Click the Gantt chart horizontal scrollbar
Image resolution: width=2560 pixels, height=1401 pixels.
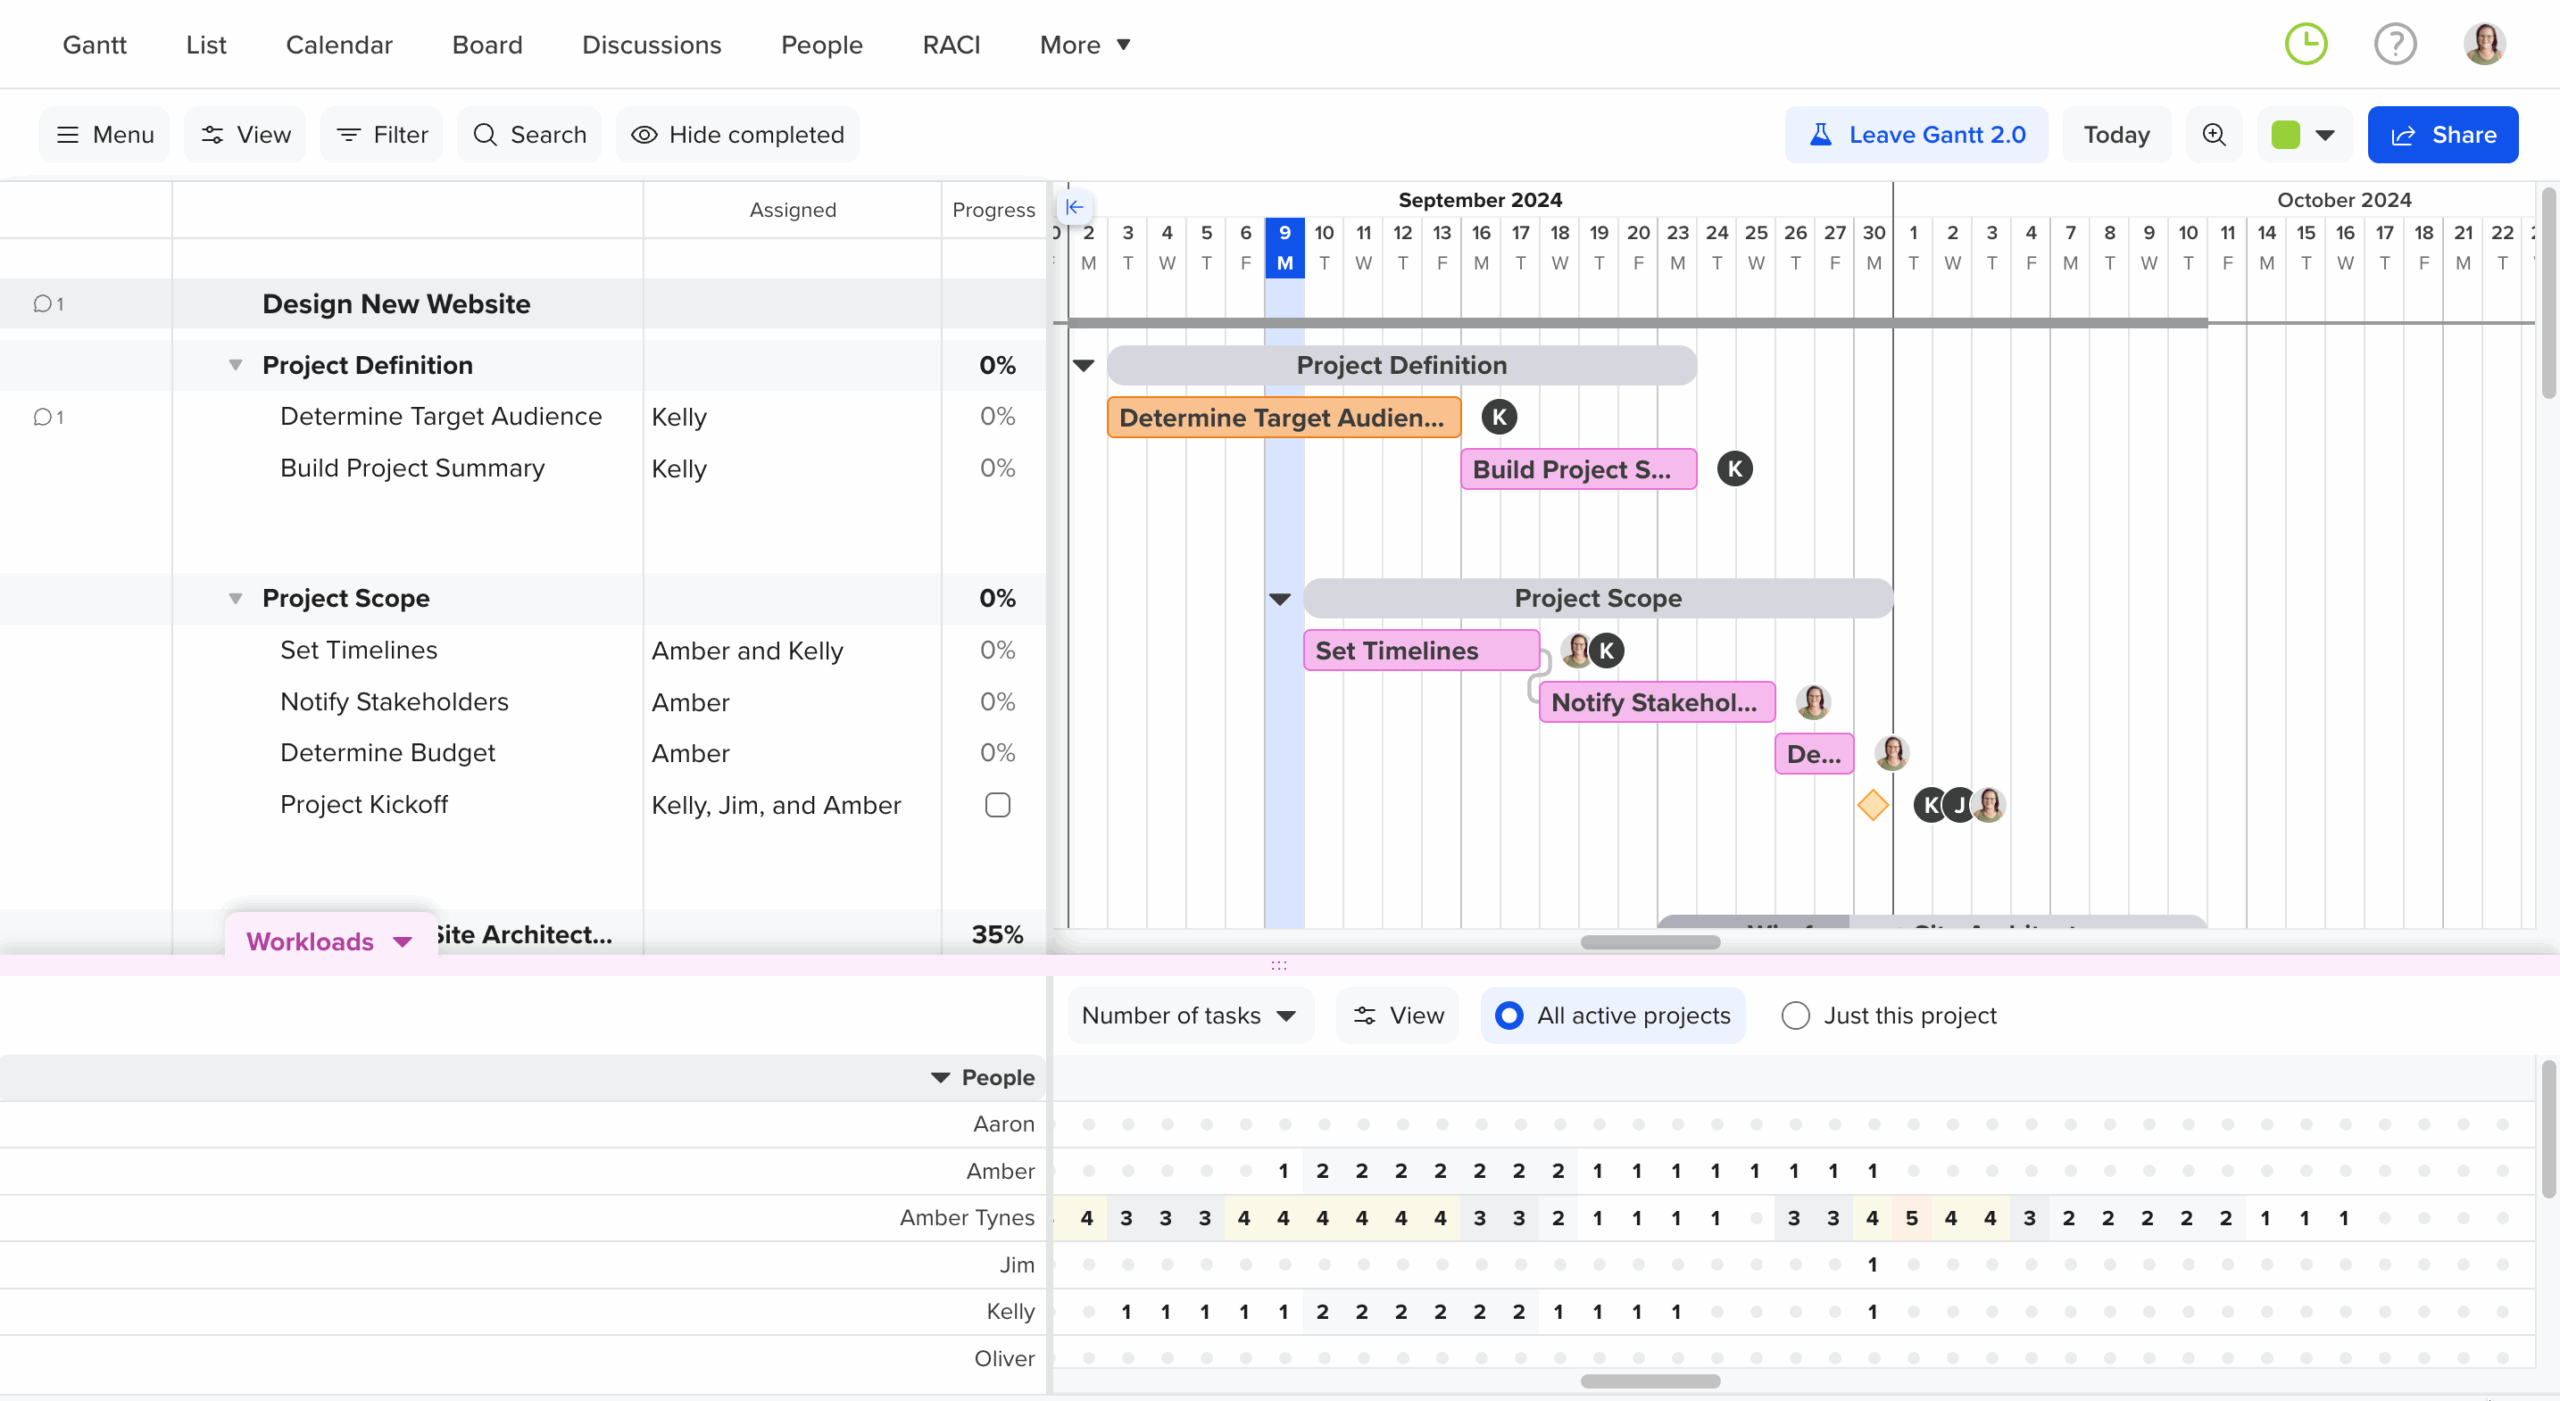1650,942
